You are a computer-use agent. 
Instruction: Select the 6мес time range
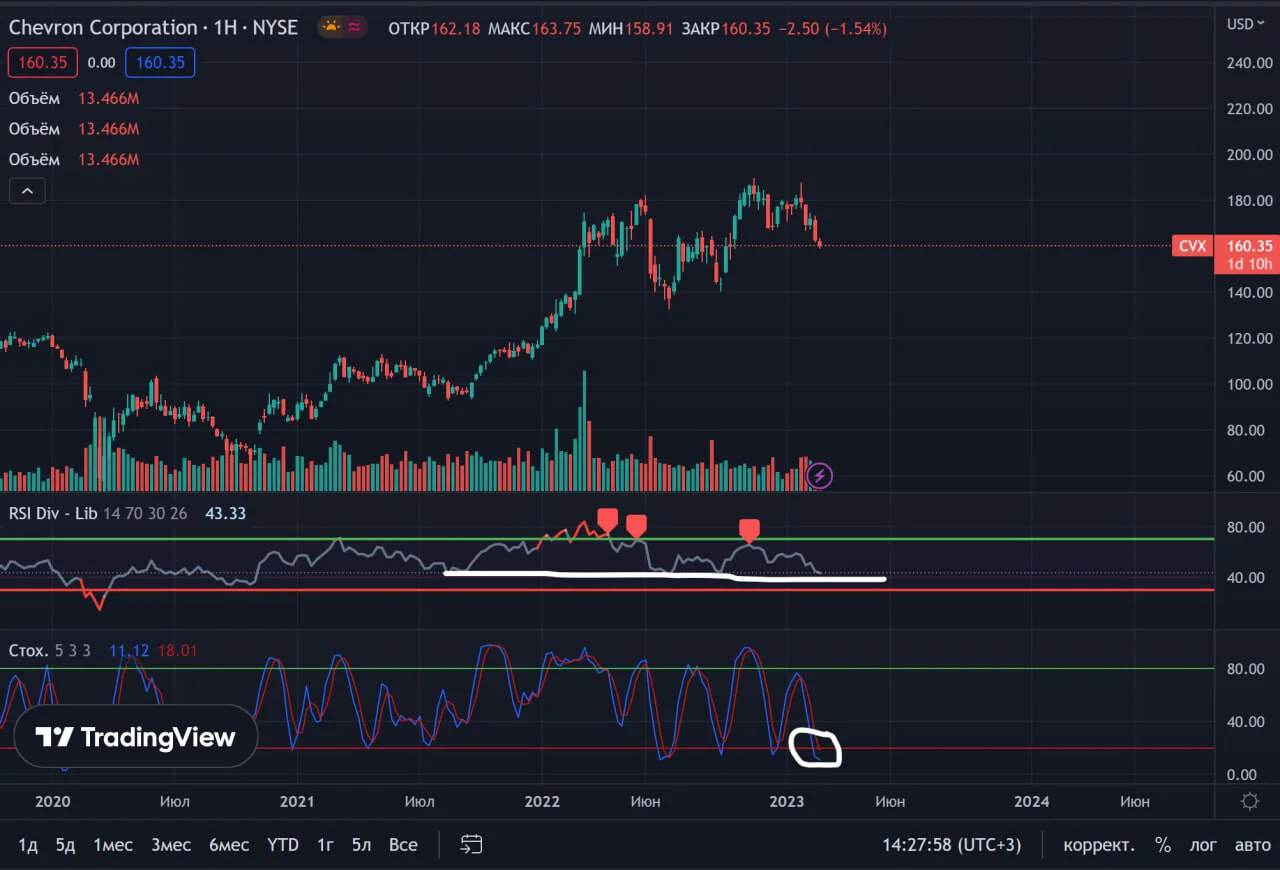[x=229, y=845]
